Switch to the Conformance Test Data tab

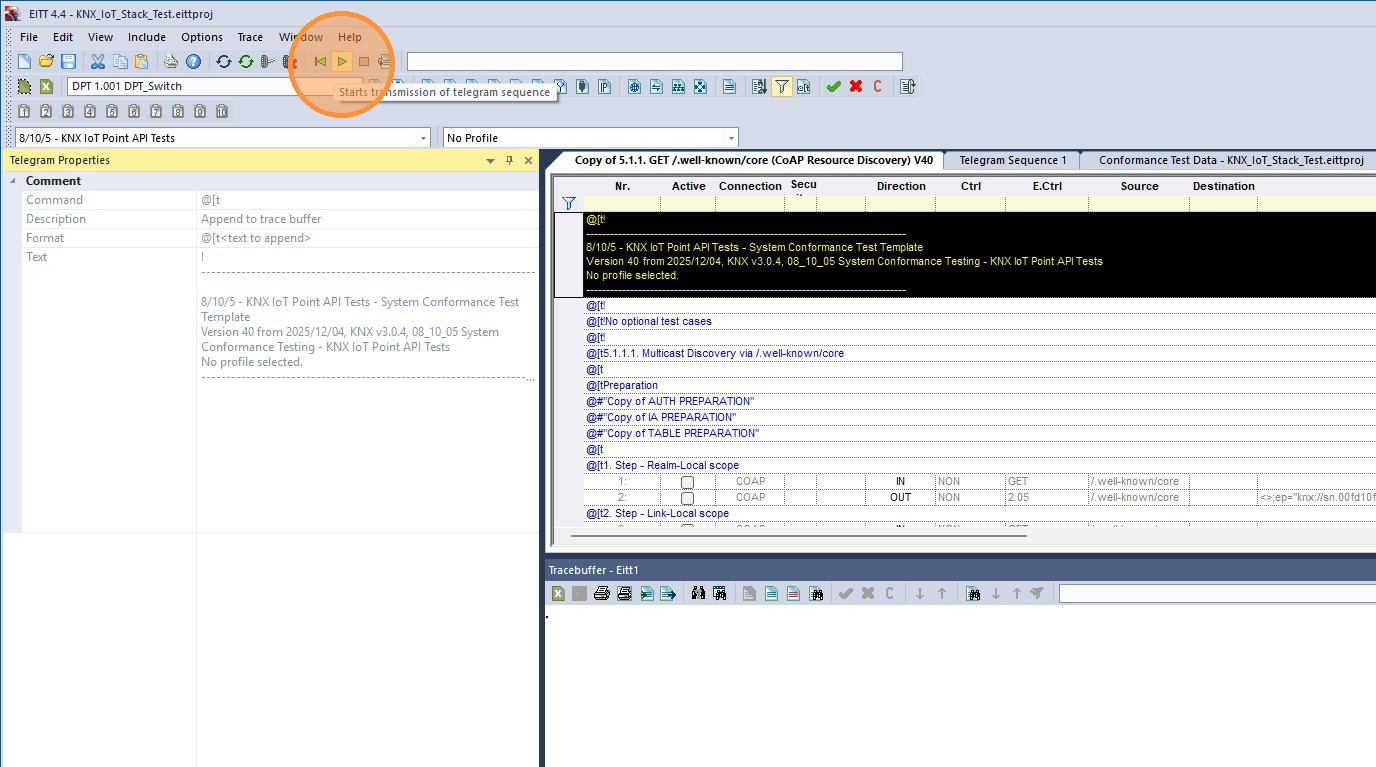[1231, 160]
